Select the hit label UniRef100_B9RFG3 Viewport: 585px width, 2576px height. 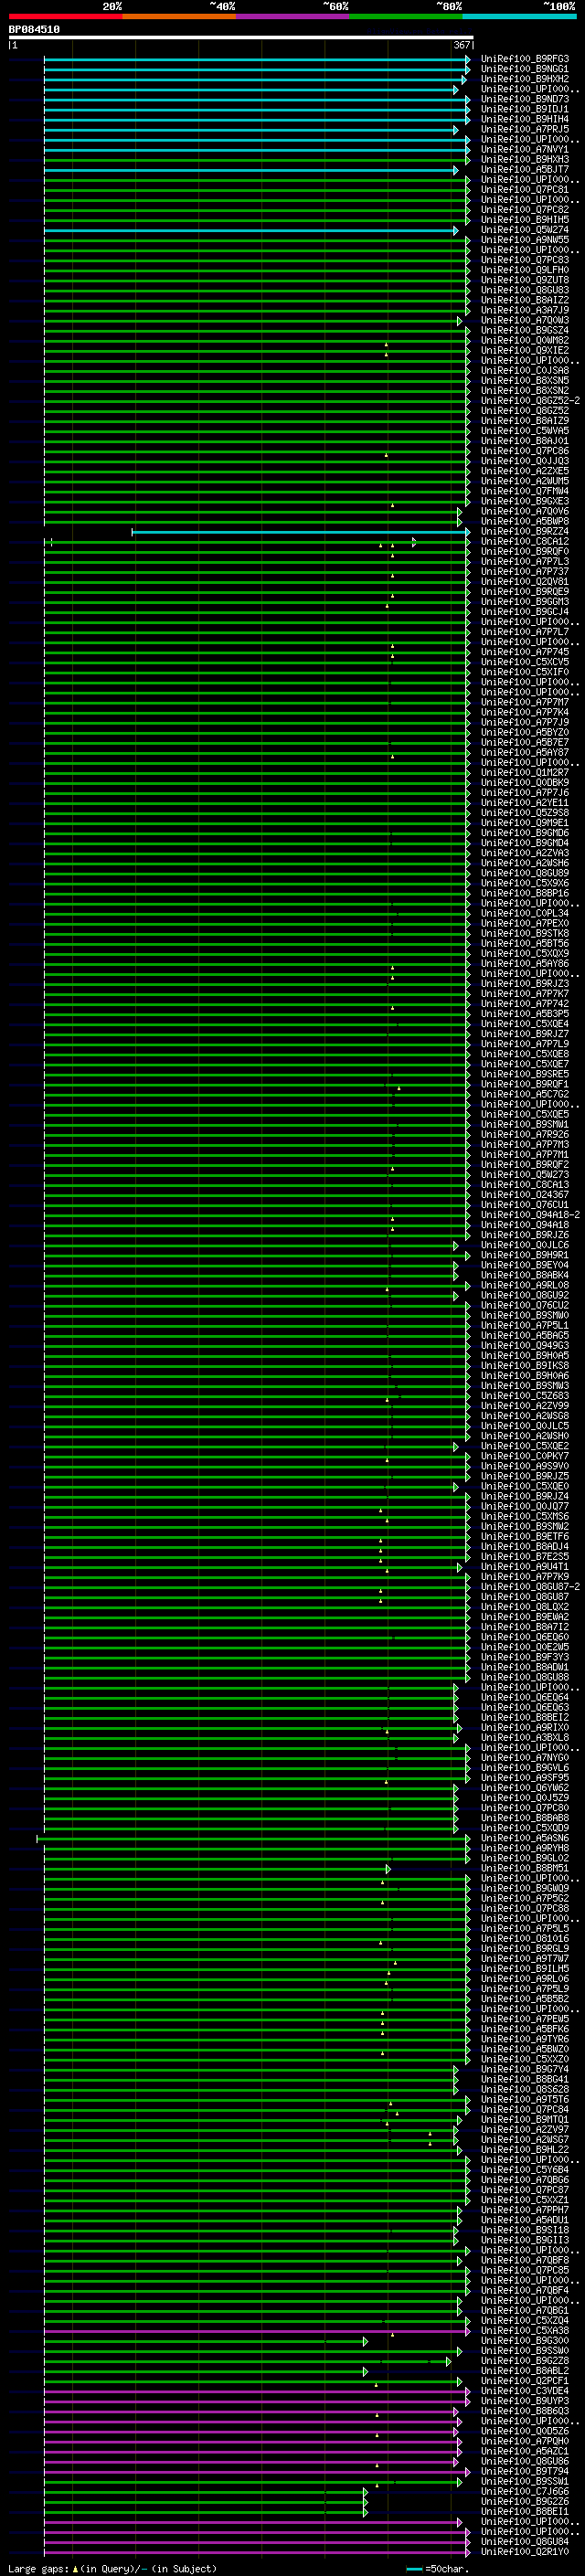[x=525, y=59]
